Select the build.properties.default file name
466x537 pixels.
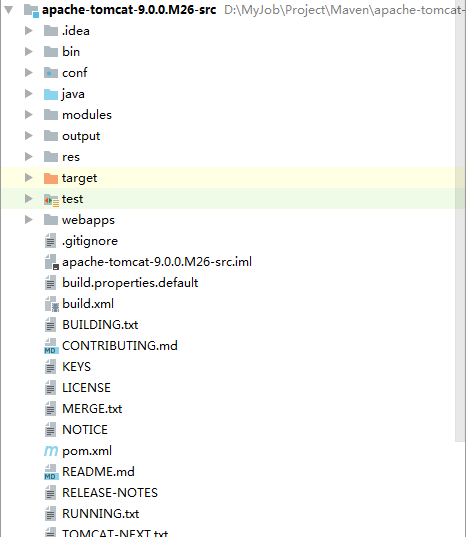(130, 283)
